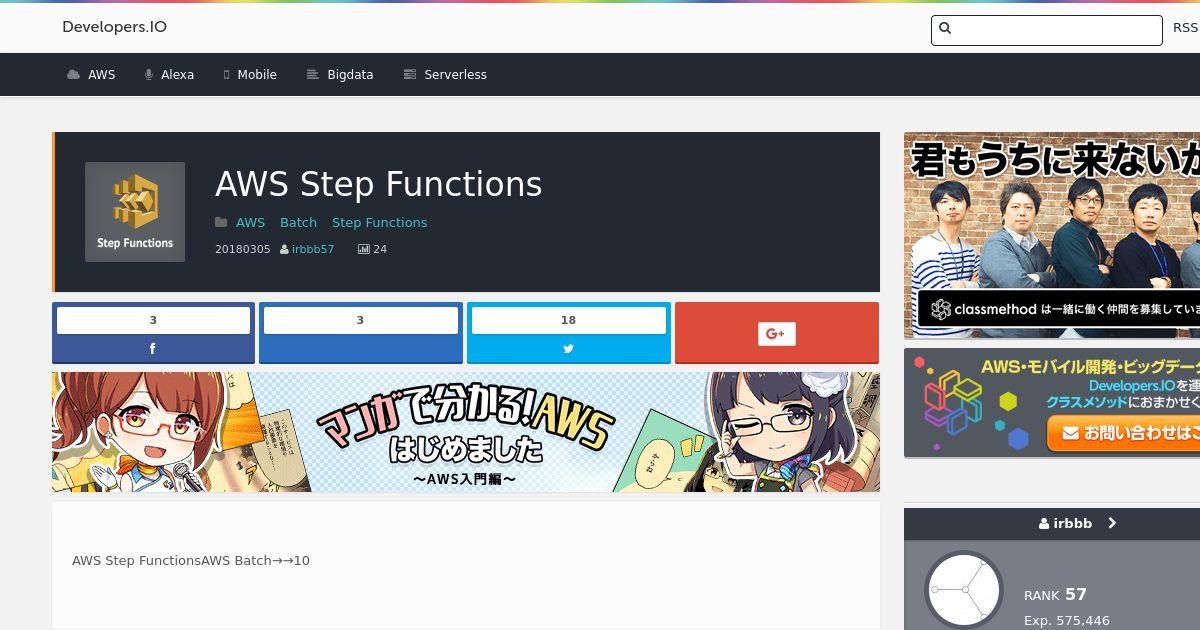Click the round author avatar image
The image size is (1200, 630).
pyautogui.click(x=964, y=590)
